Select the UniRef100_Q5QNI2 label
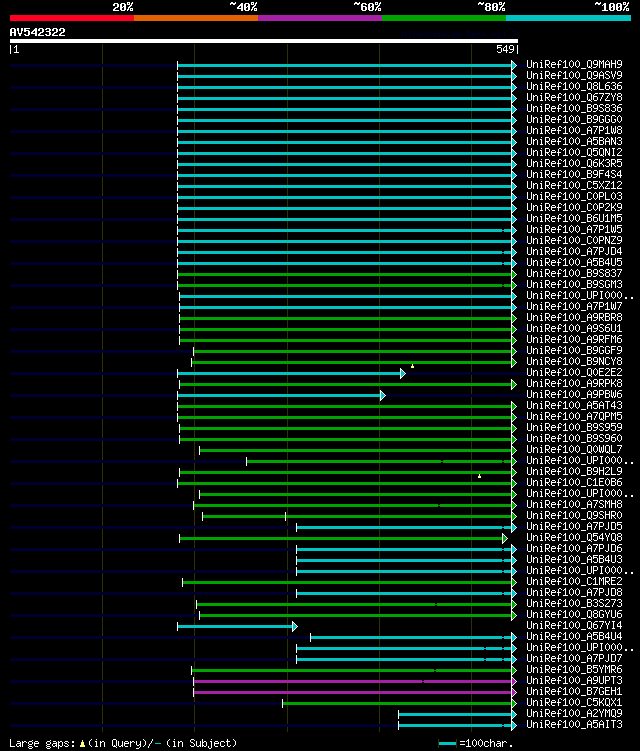This screenshot has height=751, width=640. click(x=574, y=152)
